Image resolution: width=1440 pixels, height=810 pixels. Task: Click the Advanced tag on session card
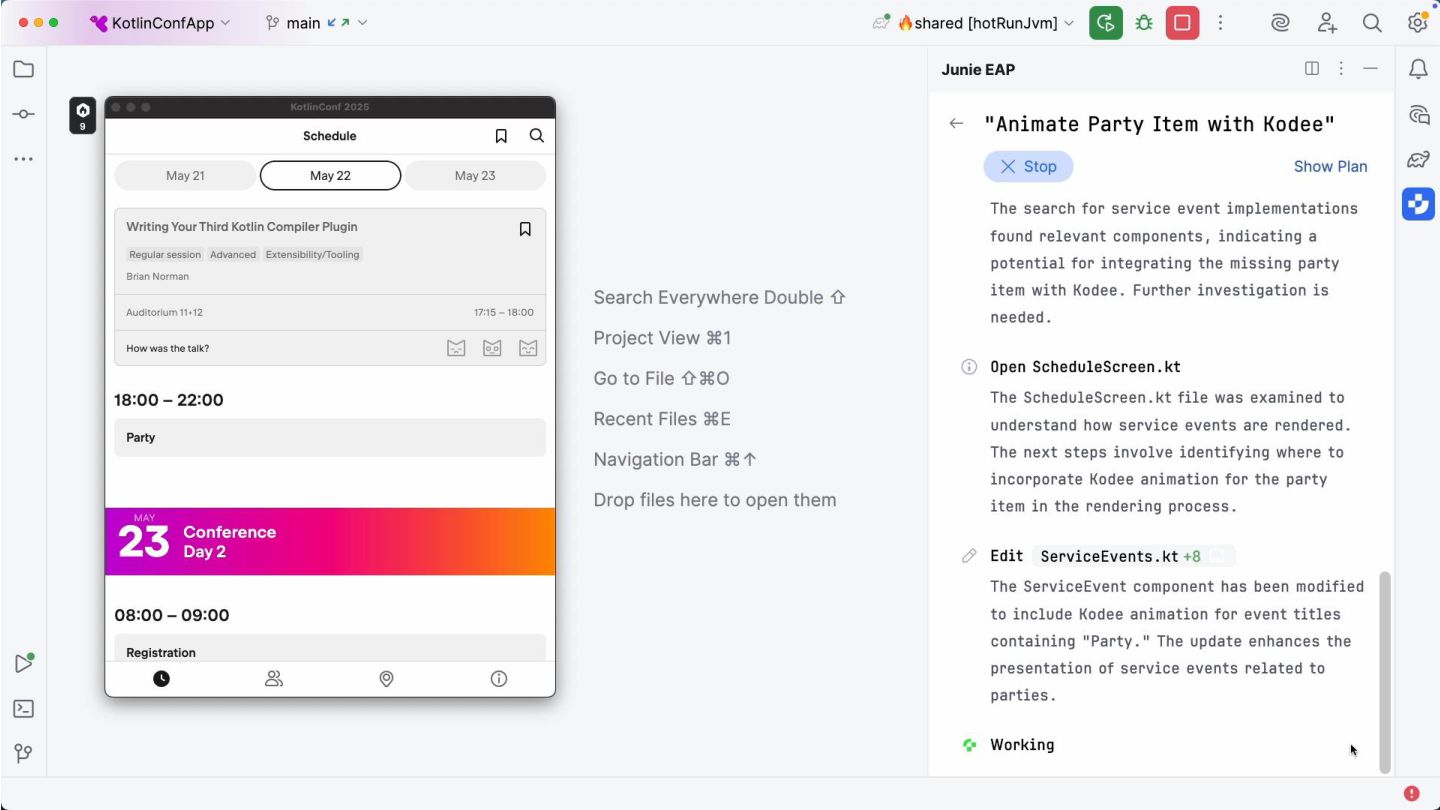tap(233, 255)
